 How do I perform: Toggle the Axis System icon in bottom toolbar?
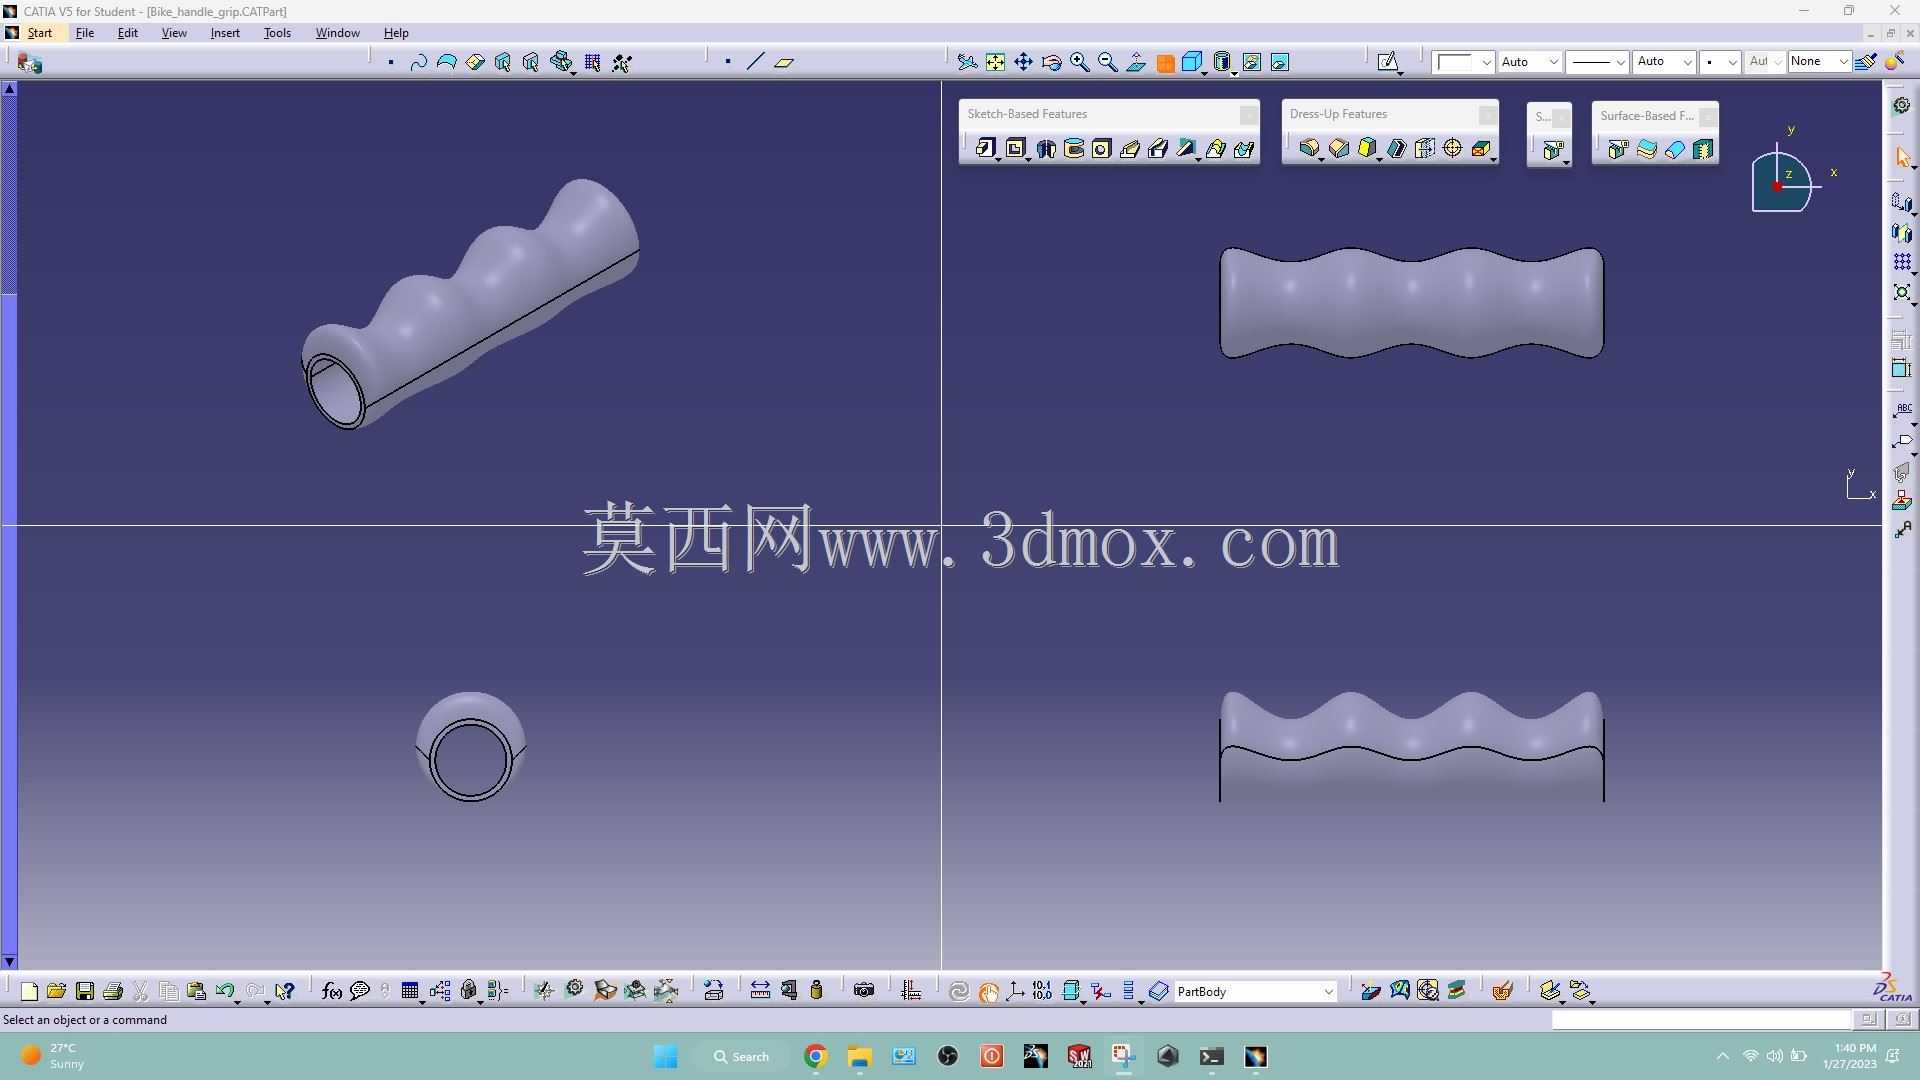click(x=1015, y=991)
